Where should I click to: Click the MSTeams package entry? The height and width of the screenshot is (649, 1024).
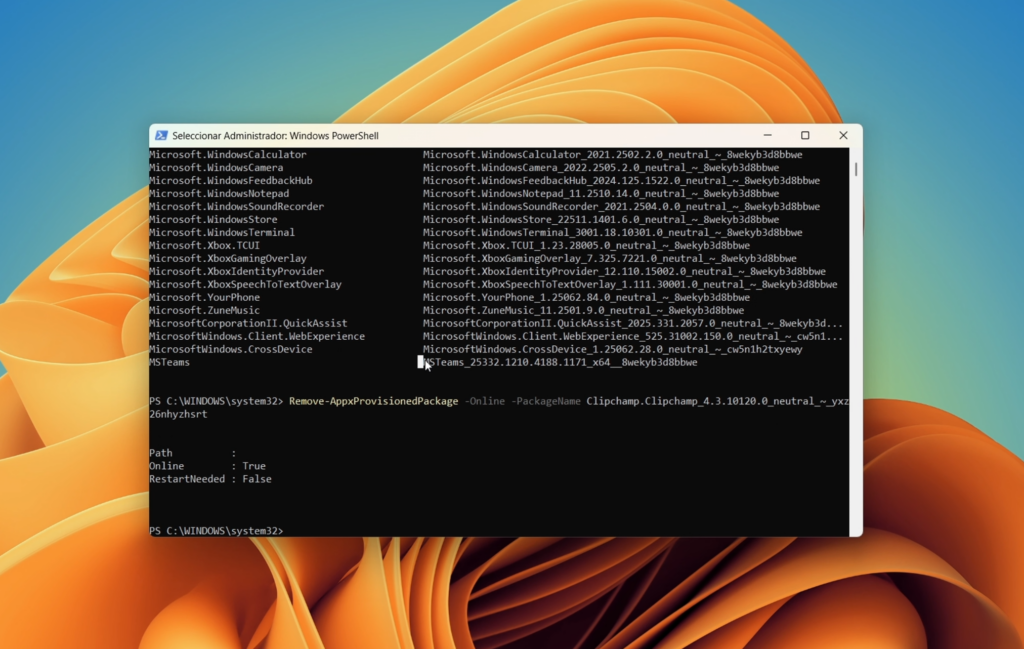point(166,361)
